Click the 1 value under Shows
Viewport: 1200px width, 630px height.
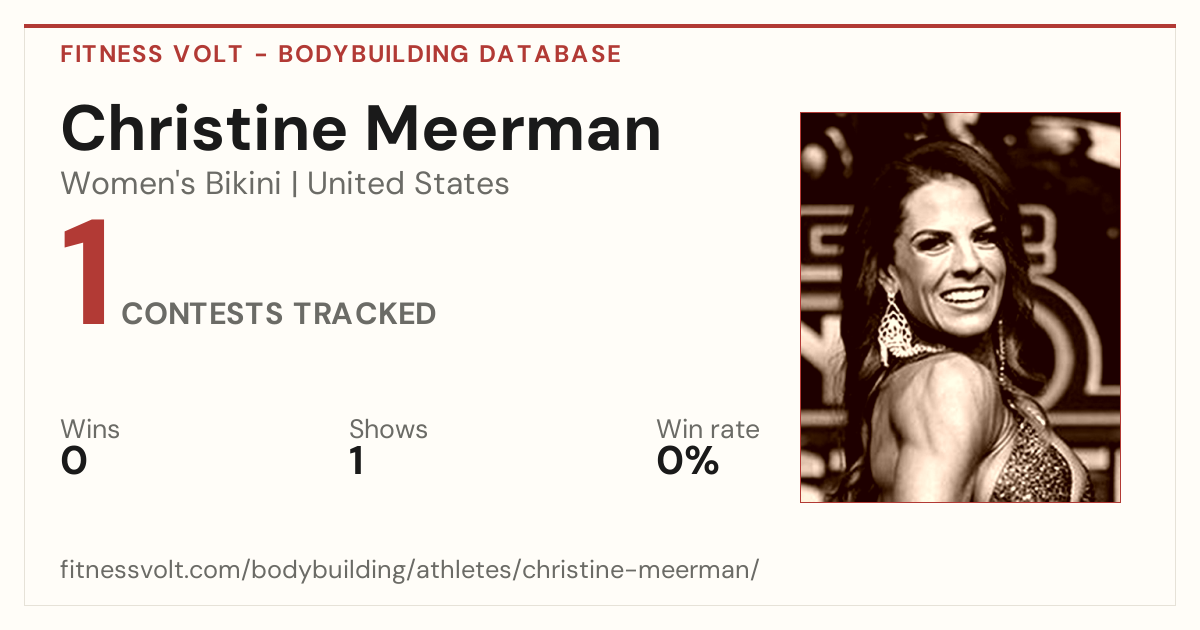click(356, 461)
